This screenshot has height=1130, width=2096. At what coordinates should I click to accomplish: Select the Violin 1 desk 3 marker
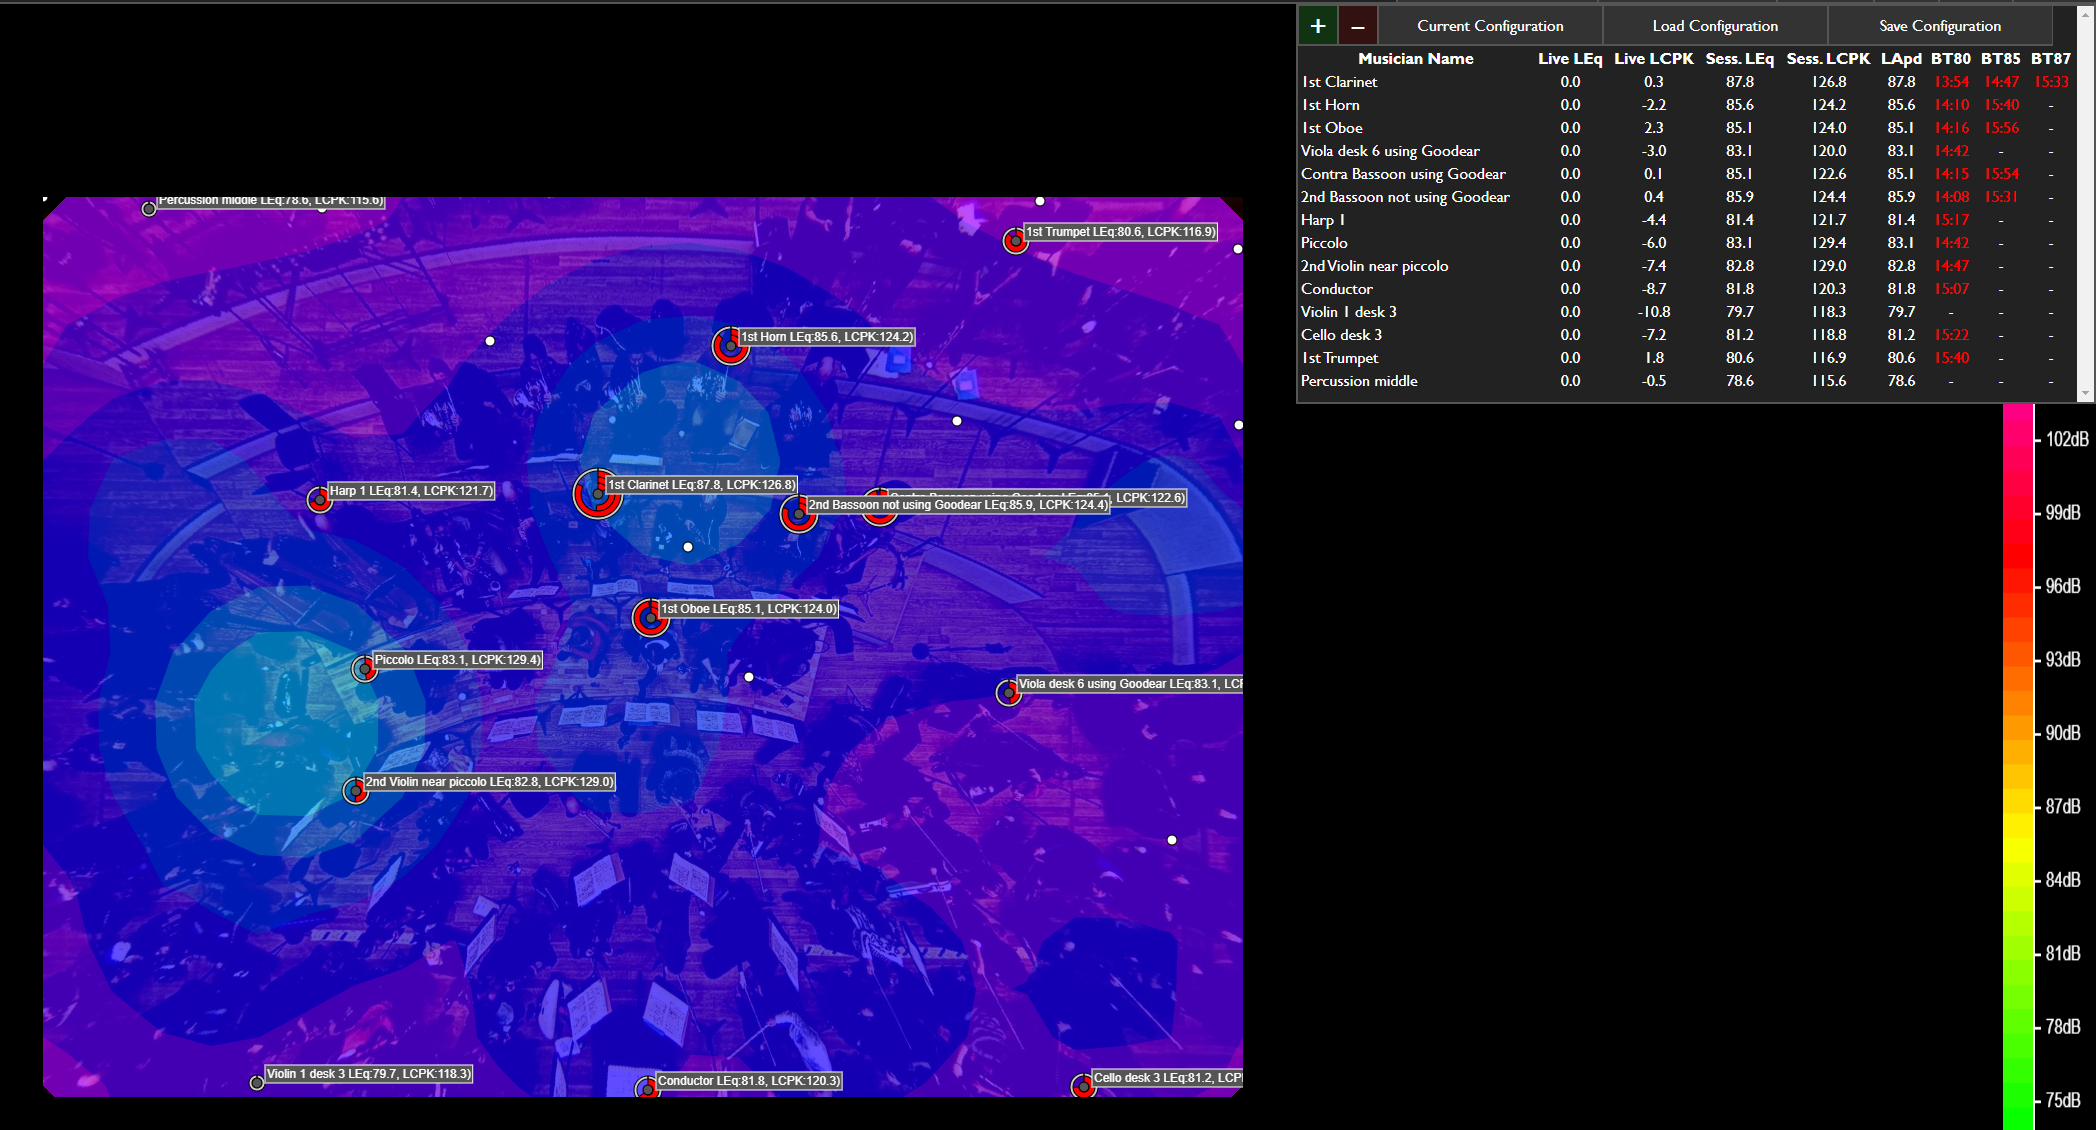pos(257,1083)
